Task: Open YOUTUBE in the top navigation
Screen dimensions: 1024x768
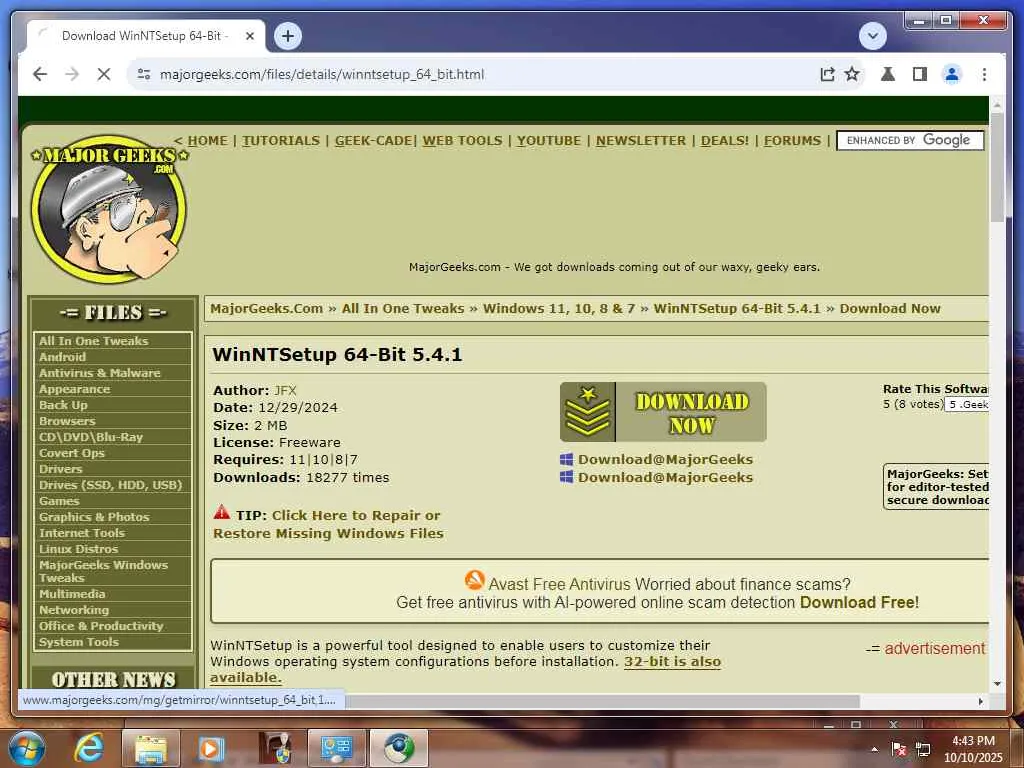Action: tap(549, 140)
